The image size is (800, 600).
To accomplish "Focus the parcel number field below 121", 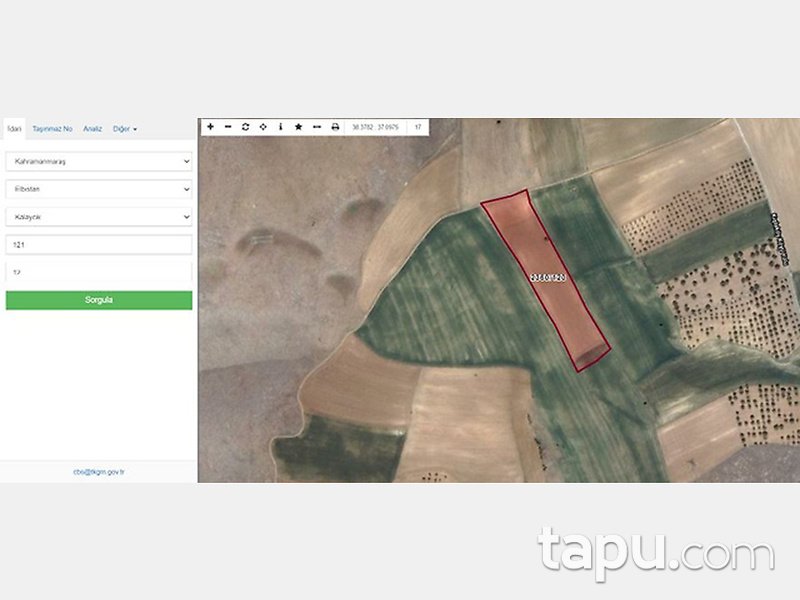I will [x=99, y=272].
